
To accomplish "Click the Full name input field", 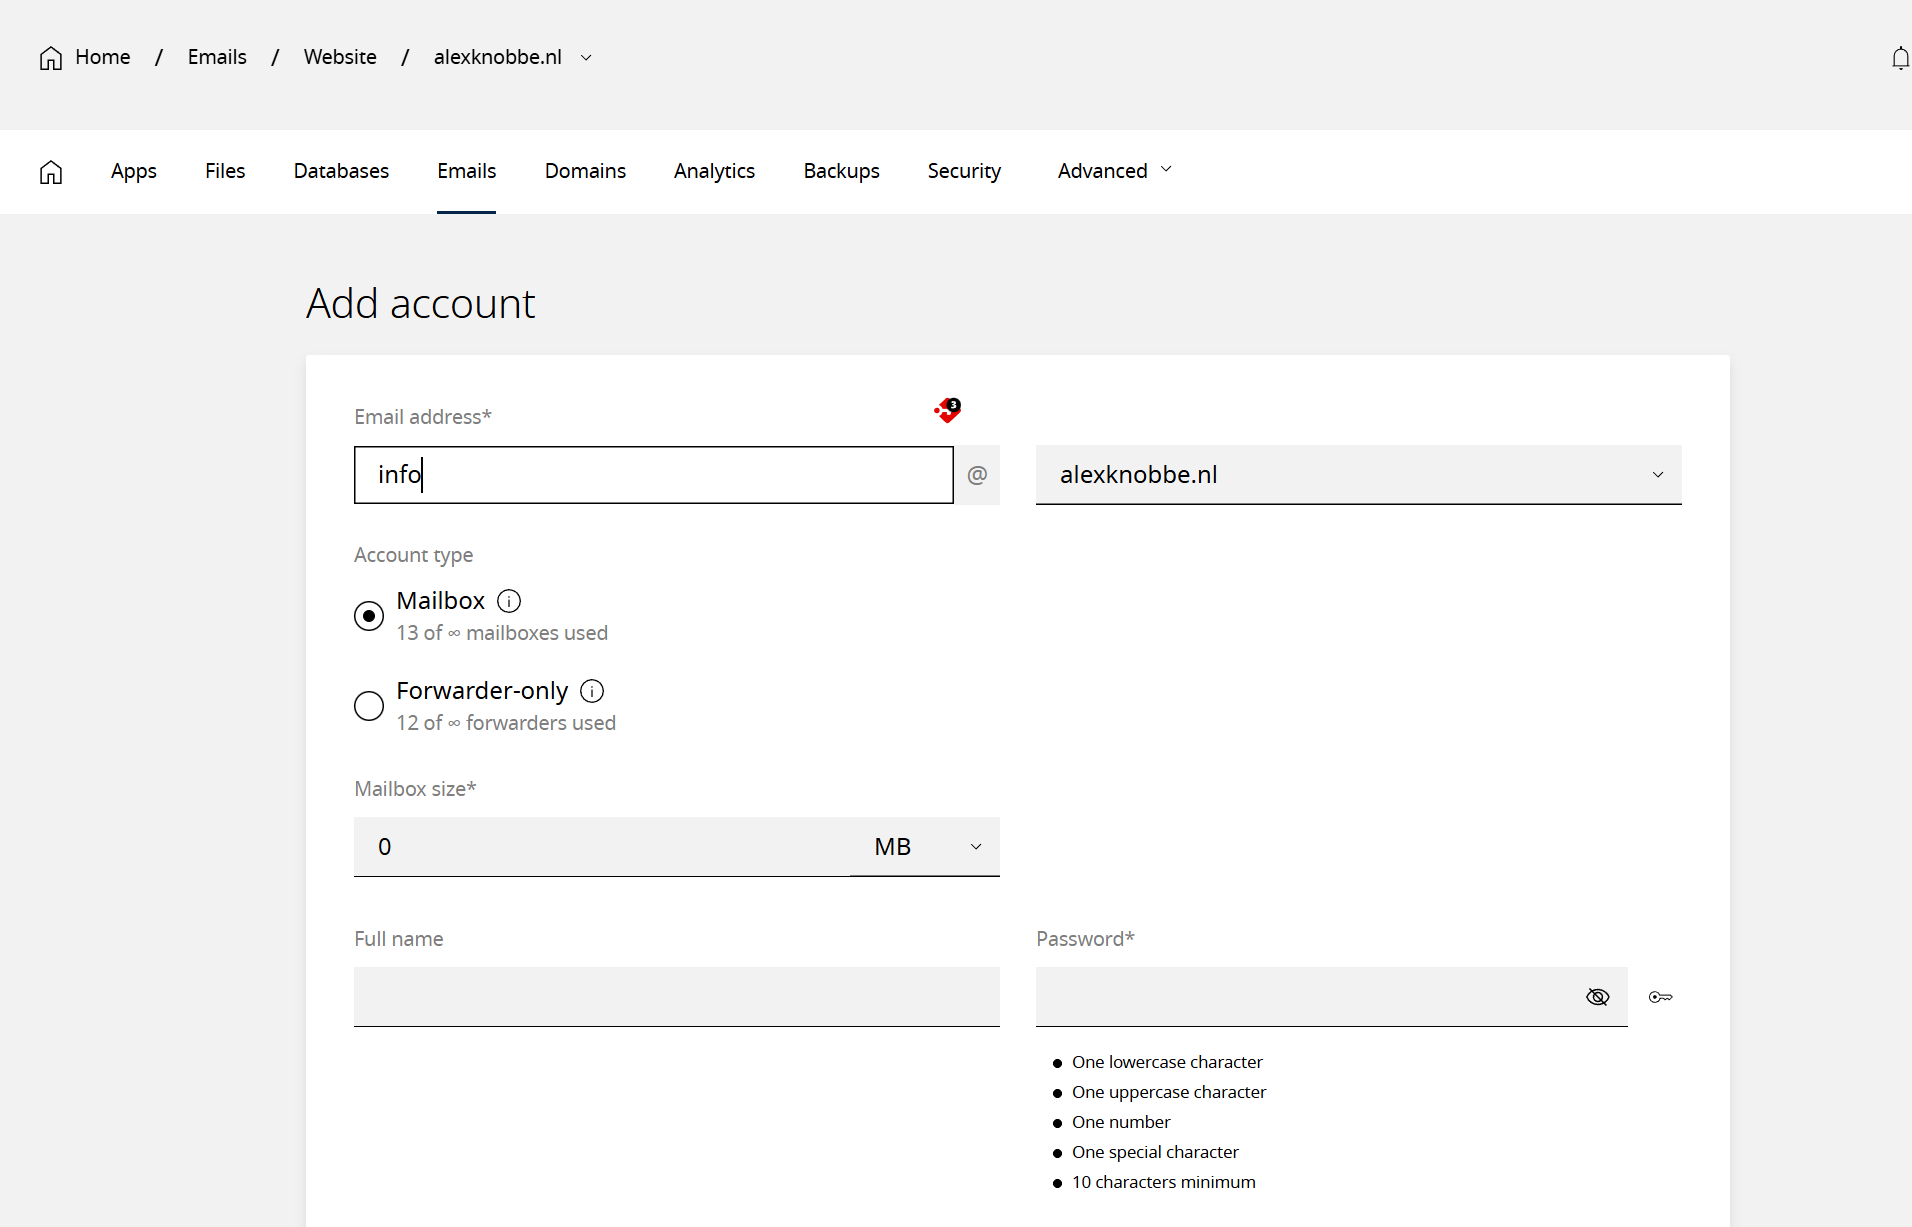I will 676,996.
